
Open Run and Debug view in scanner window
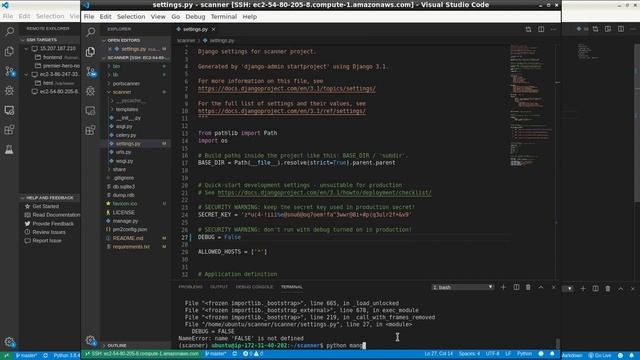(x=91, y=91)
